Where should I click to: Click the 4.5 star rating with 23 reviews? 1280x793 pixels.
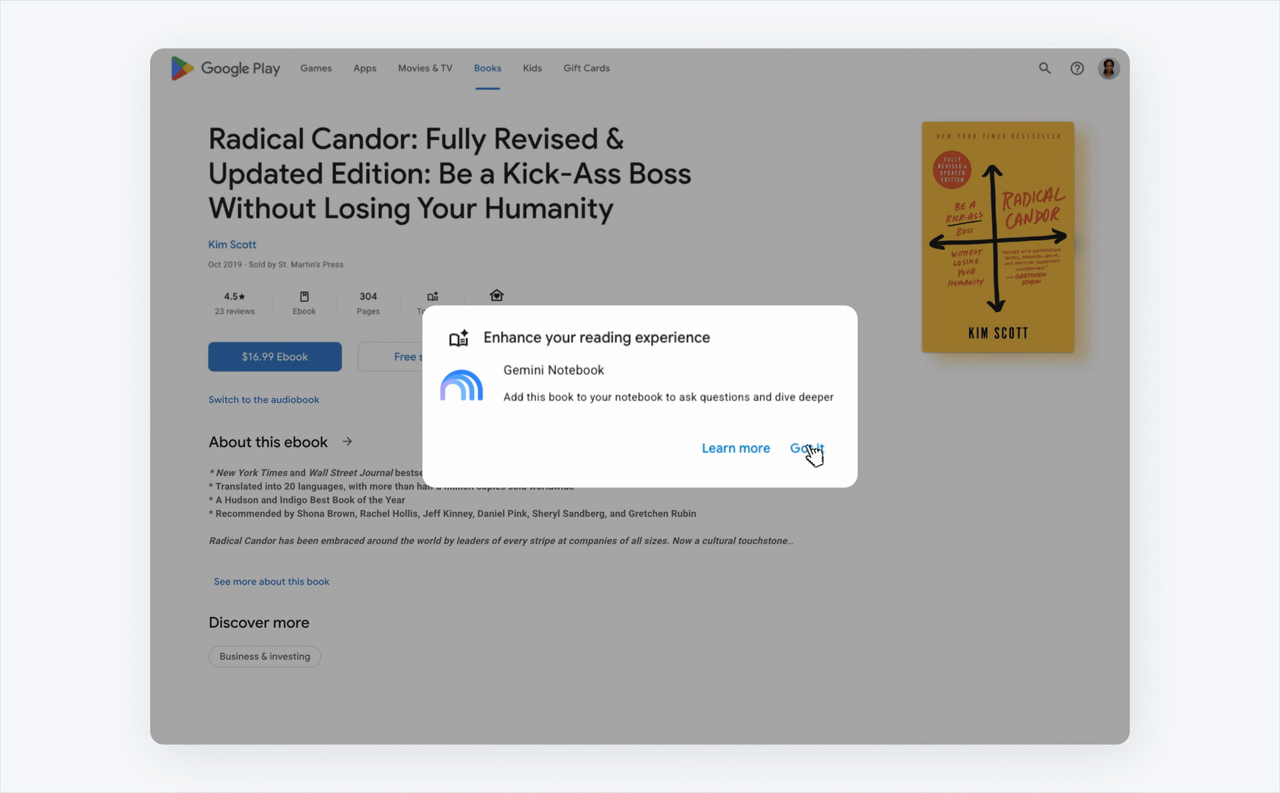[x=235, y=303]
